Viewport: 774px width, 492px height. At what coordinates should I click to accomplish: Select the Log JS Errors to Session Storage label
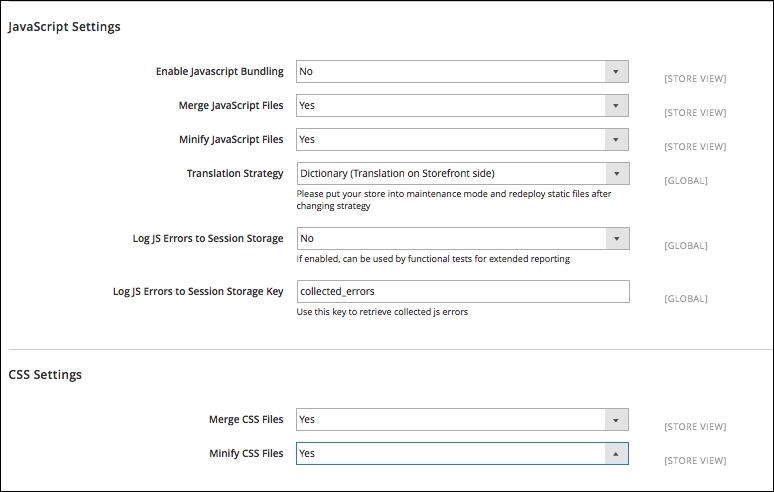(208, 238)
